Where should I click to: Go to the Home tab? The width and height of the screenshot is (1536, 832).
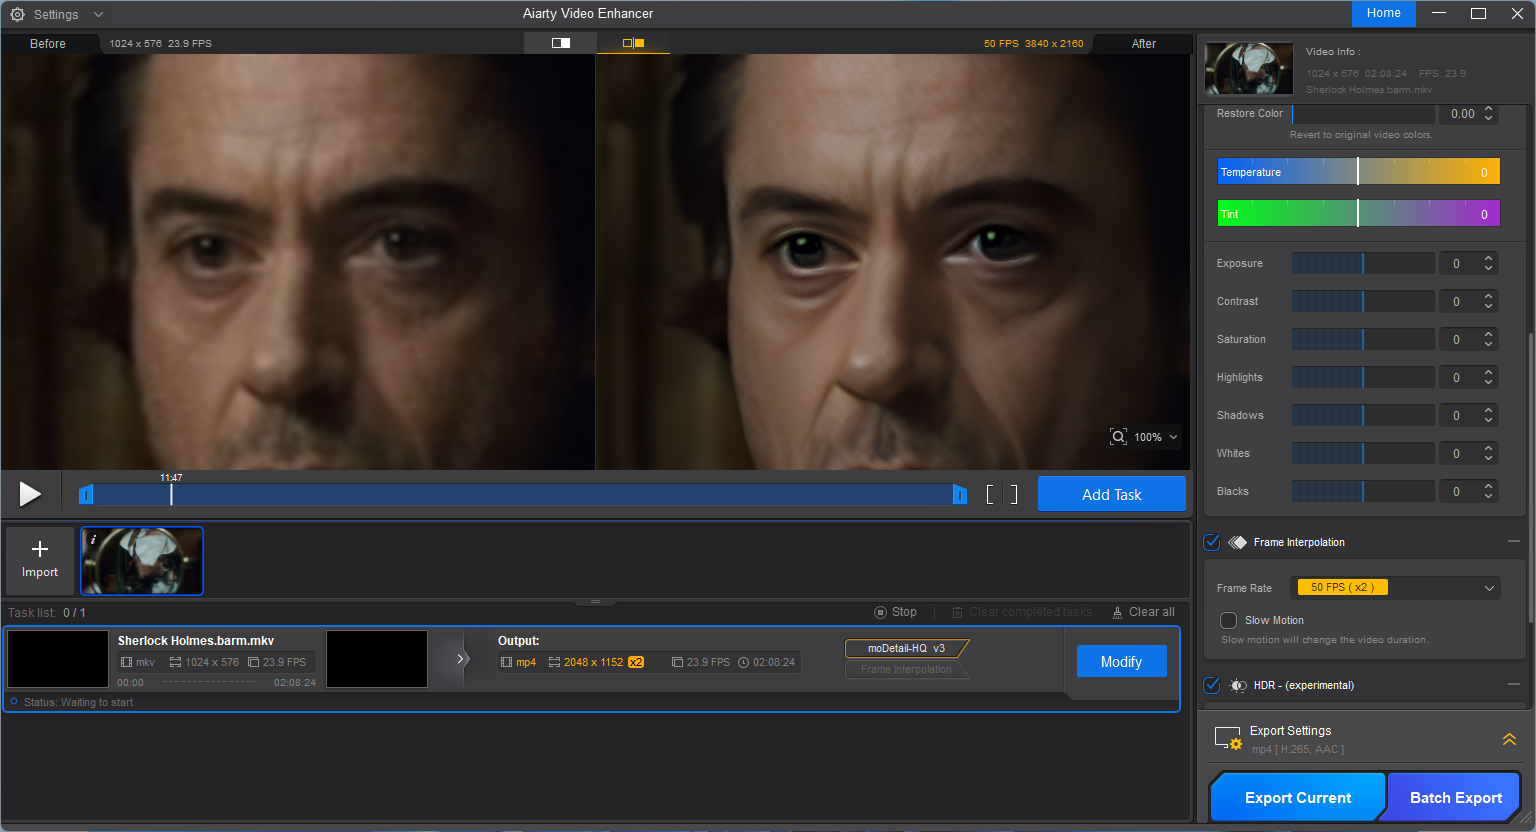tap(1383, 13)
